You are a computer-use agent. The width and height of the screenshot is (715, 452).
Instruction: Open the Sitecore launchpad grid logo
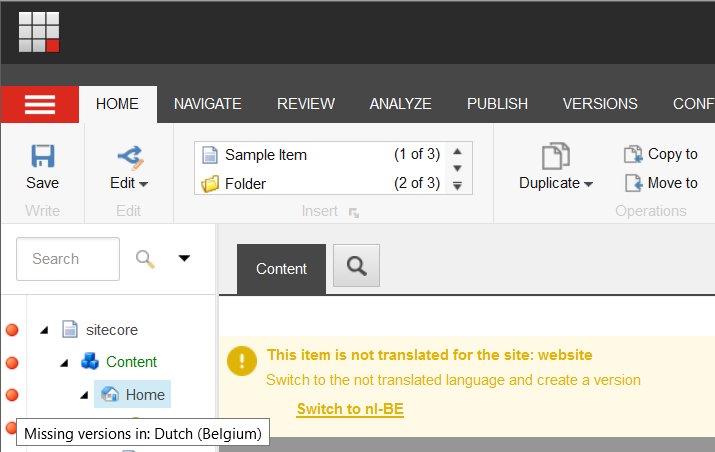coord(39,32)
